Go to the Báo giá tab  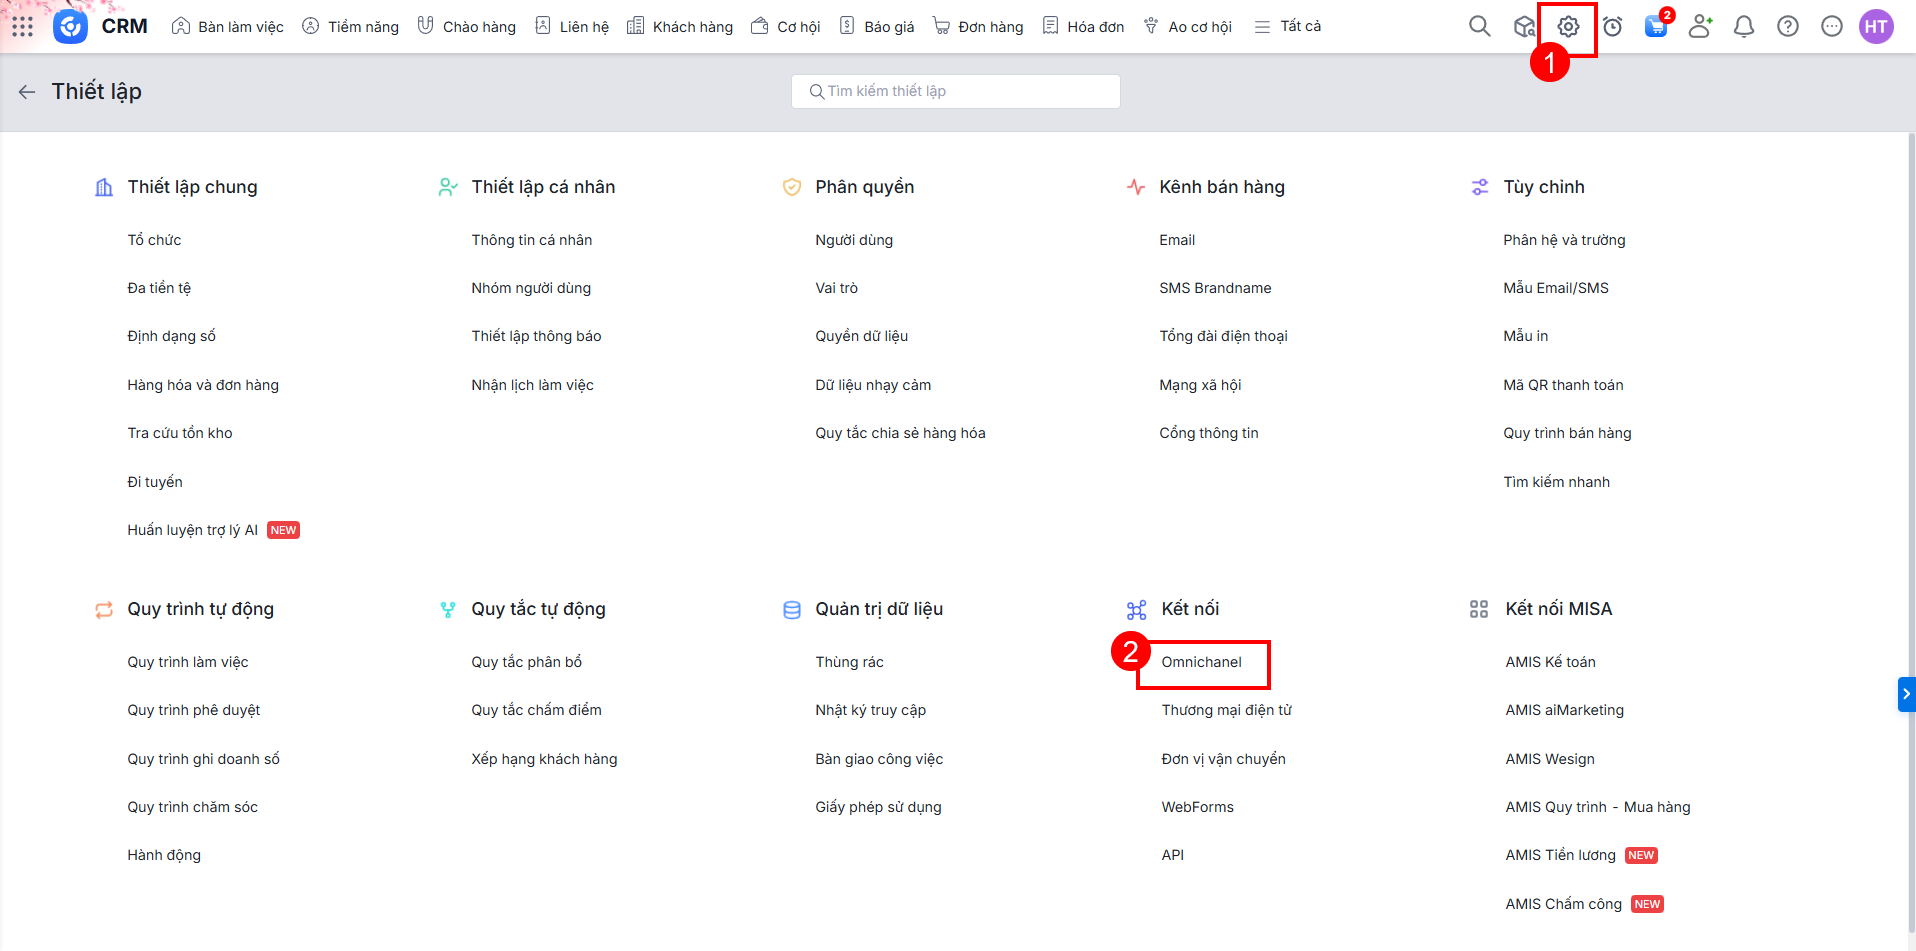877,27
